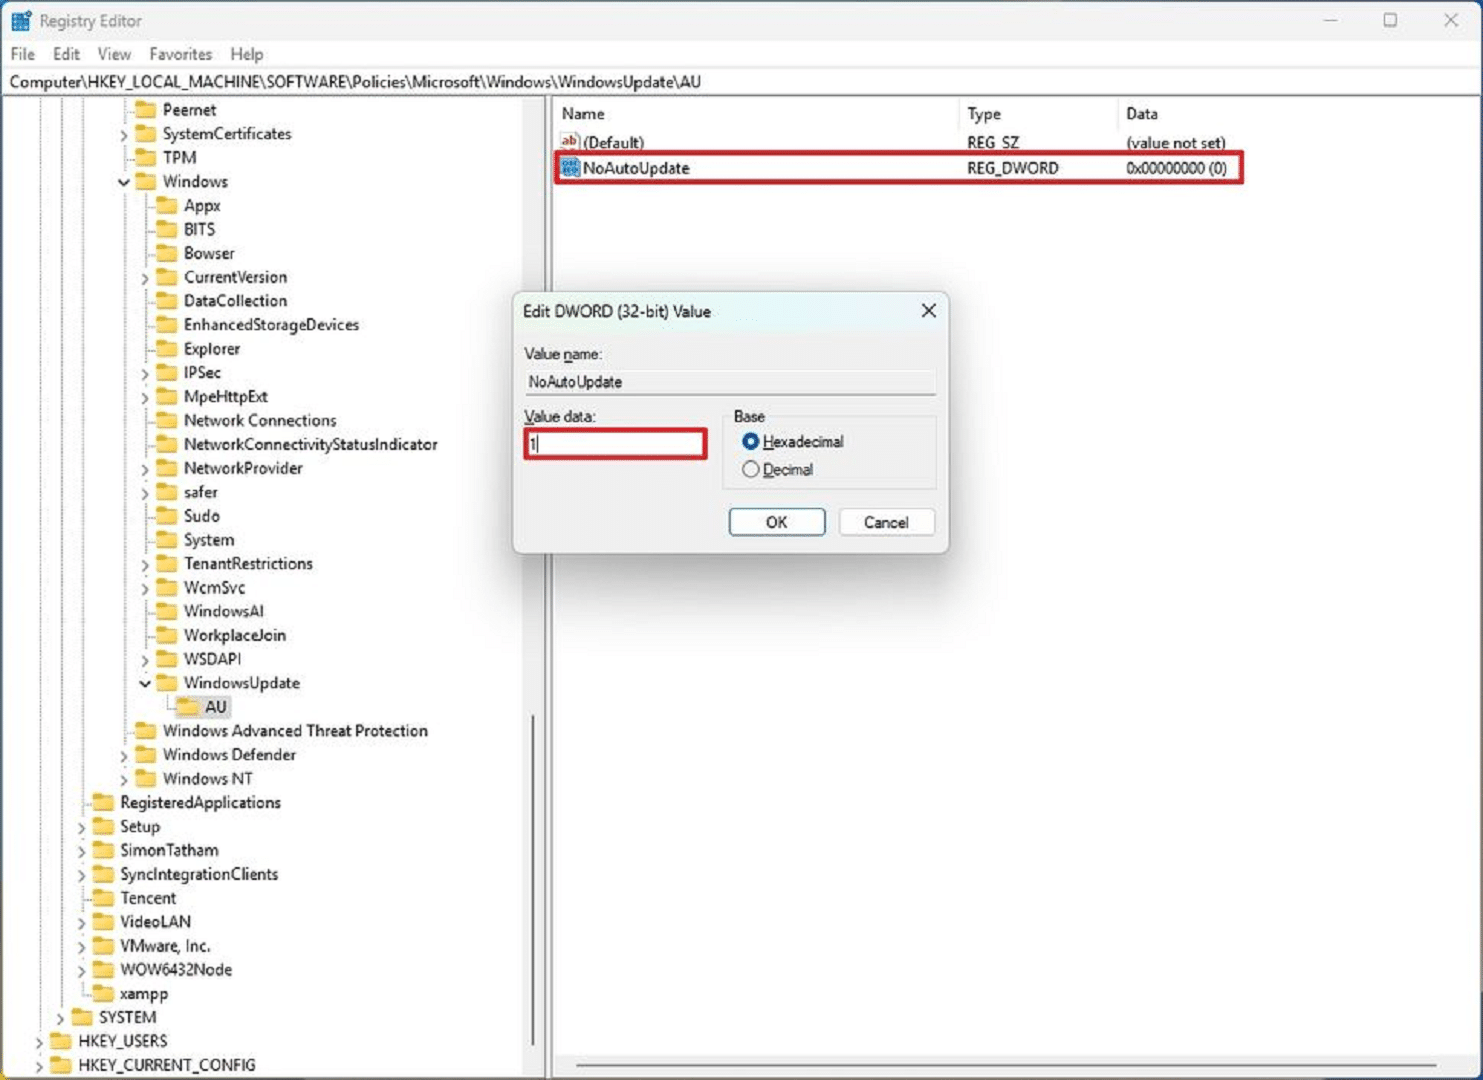Click the EnhancedStorageDevices folder icon
The height and width of the screenshot is (1080, 1483).
[167, 325]
